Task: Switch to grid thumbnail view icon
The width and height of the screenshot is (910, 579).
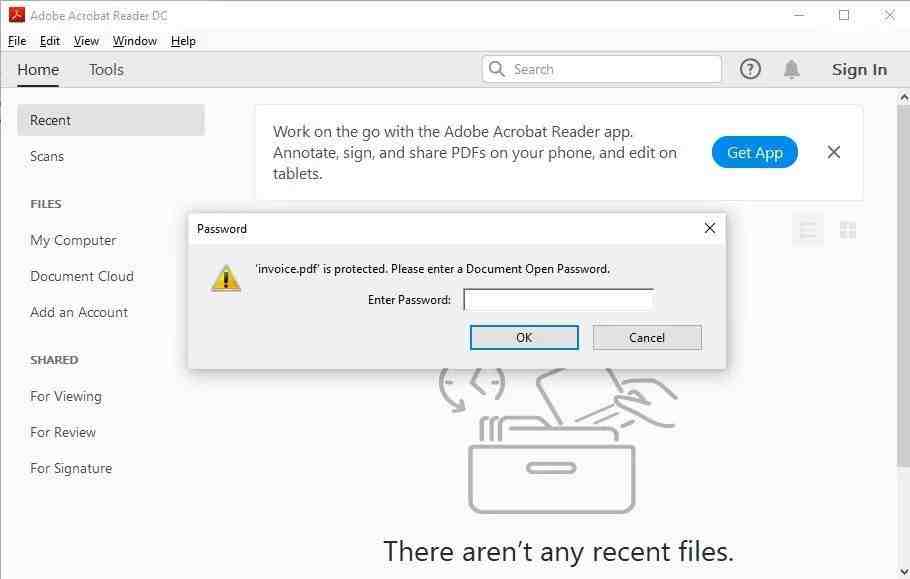Action: (847, 230)
